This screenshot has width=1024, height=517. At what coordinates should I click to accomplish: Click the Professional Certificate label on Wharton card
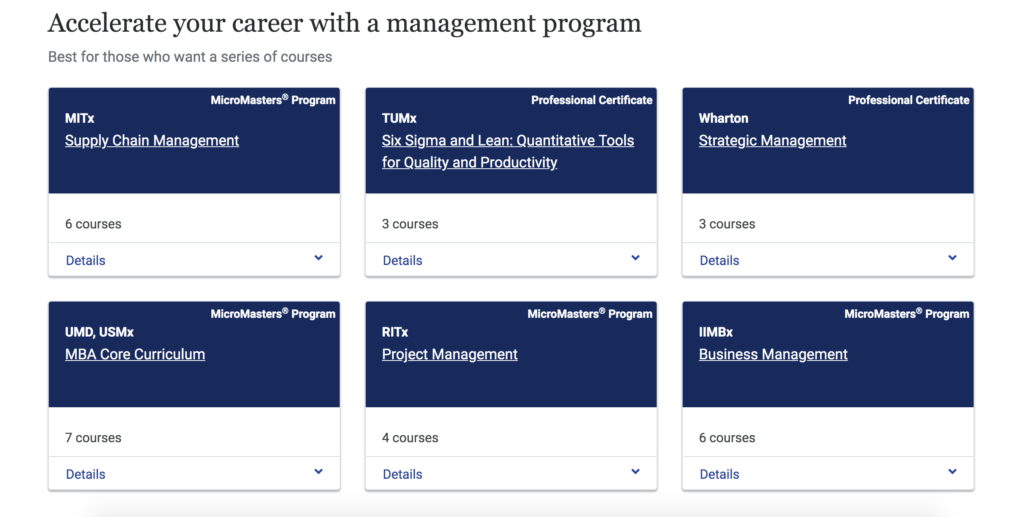pyautogui.click(x=909, y=100)
